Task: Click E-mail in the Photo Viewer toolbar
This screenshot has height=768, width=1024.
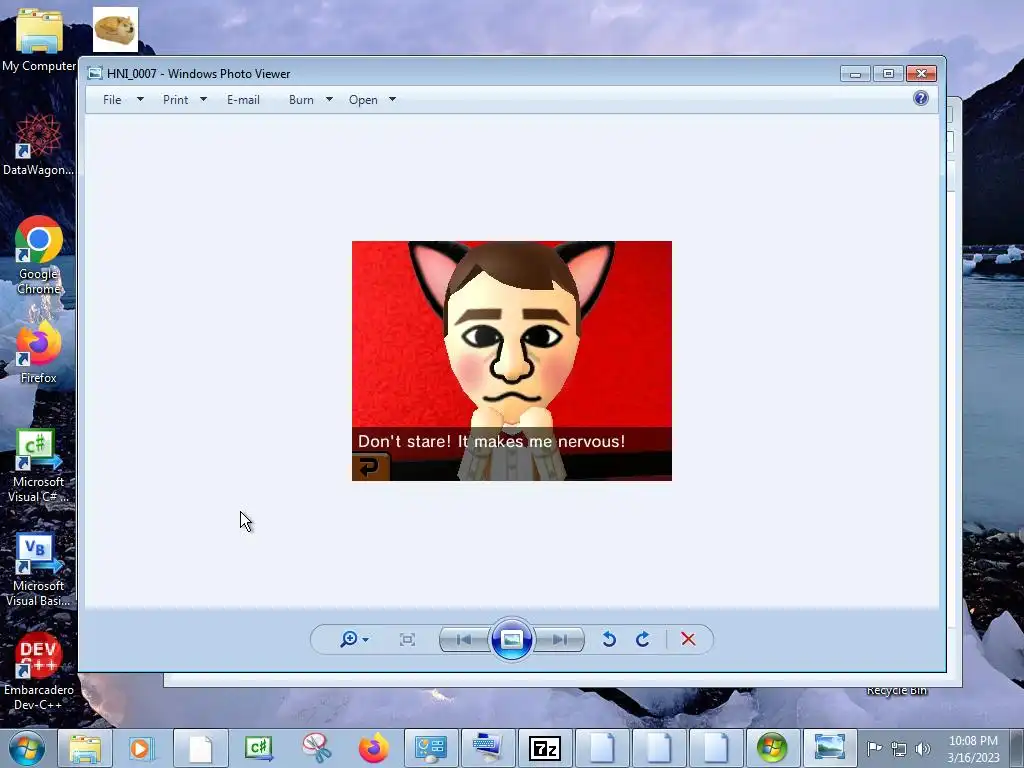Action: 243,100
